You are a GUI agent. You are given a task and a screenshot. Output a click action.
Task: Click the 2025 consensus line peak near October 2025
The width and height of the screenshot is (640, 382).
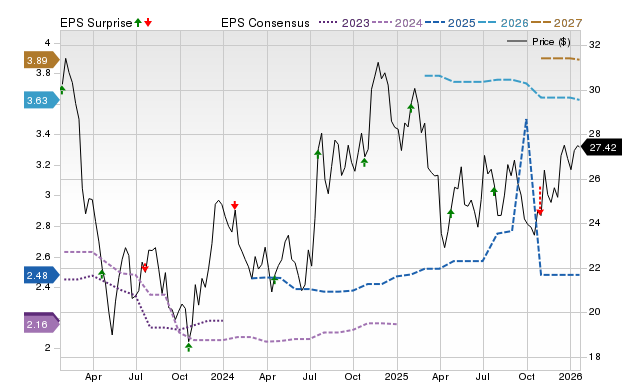click(527, 120)
